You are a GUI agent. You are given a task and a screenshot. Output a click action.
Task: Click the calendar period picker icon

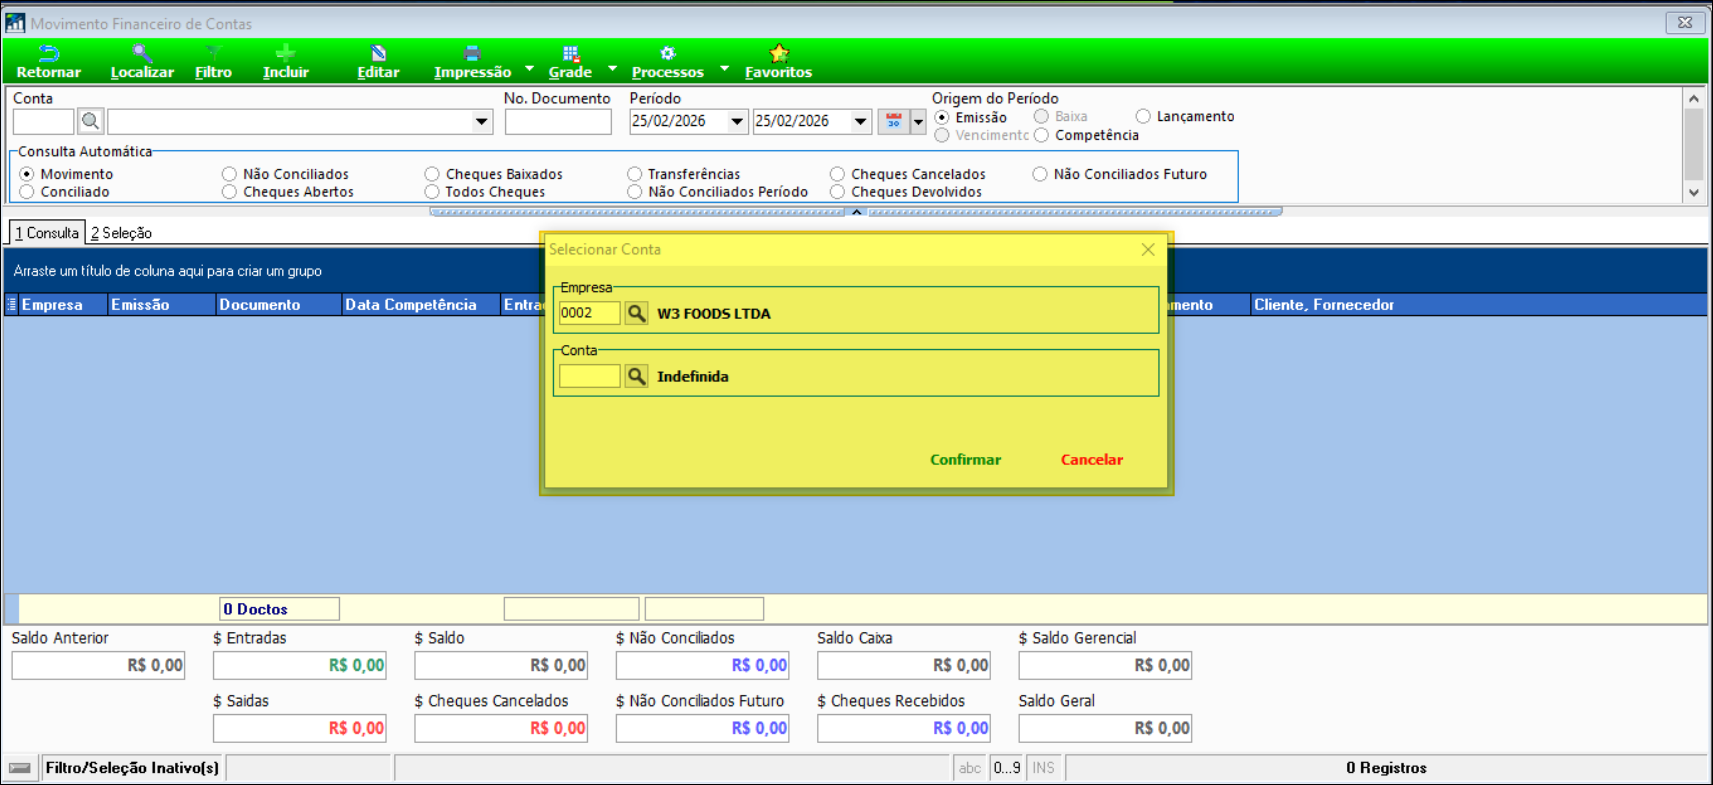coord(893,121)
